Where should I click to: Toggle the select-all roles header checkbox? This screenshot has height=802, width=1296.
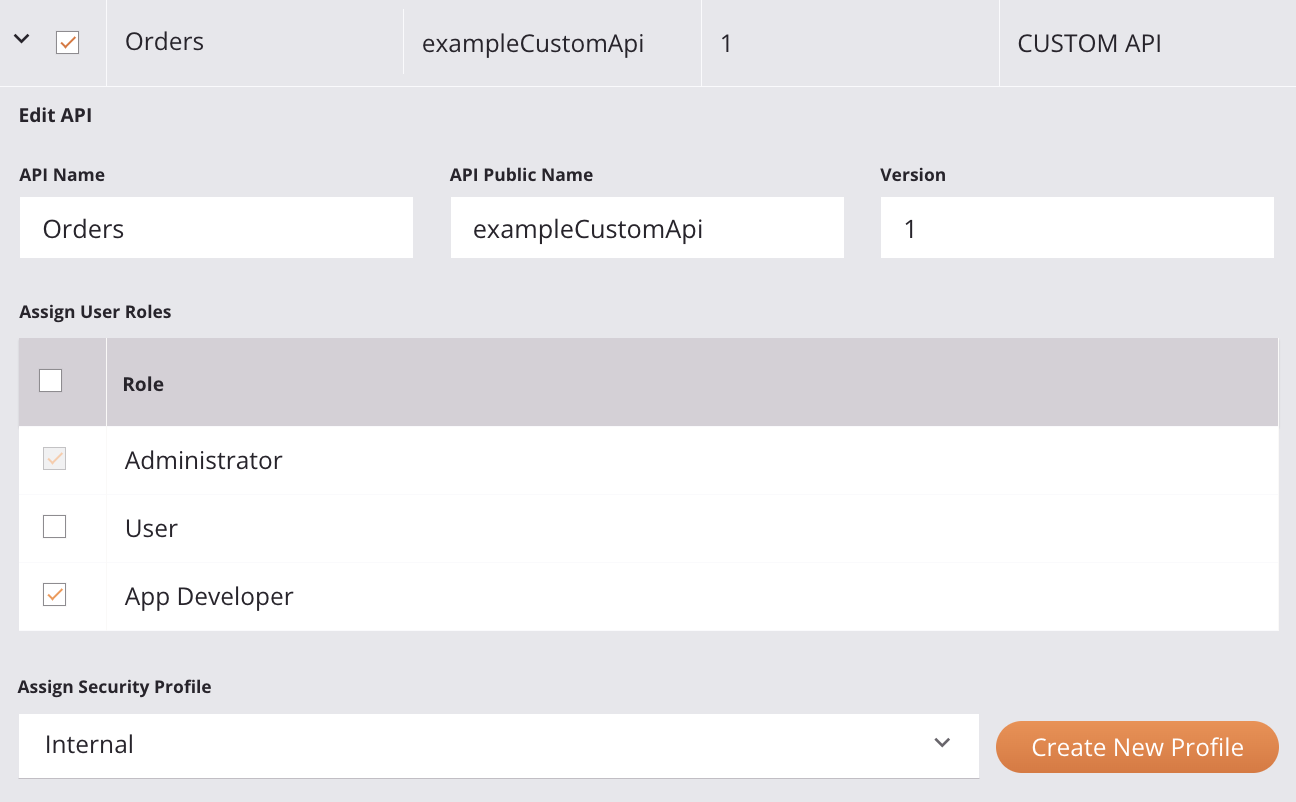(50, 381)
